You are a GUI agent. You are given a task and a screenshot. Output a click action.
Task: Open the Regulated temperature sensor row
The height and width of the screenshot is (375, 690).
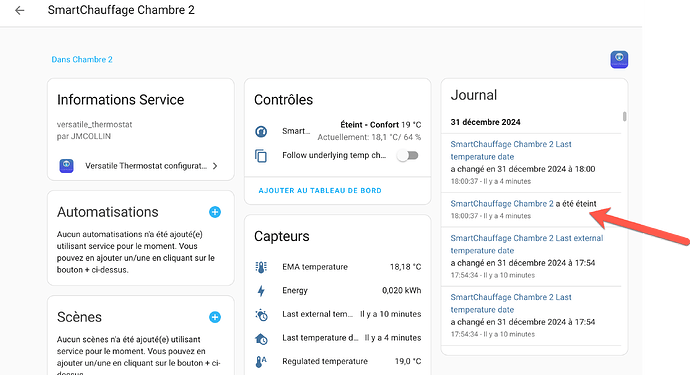338,361
